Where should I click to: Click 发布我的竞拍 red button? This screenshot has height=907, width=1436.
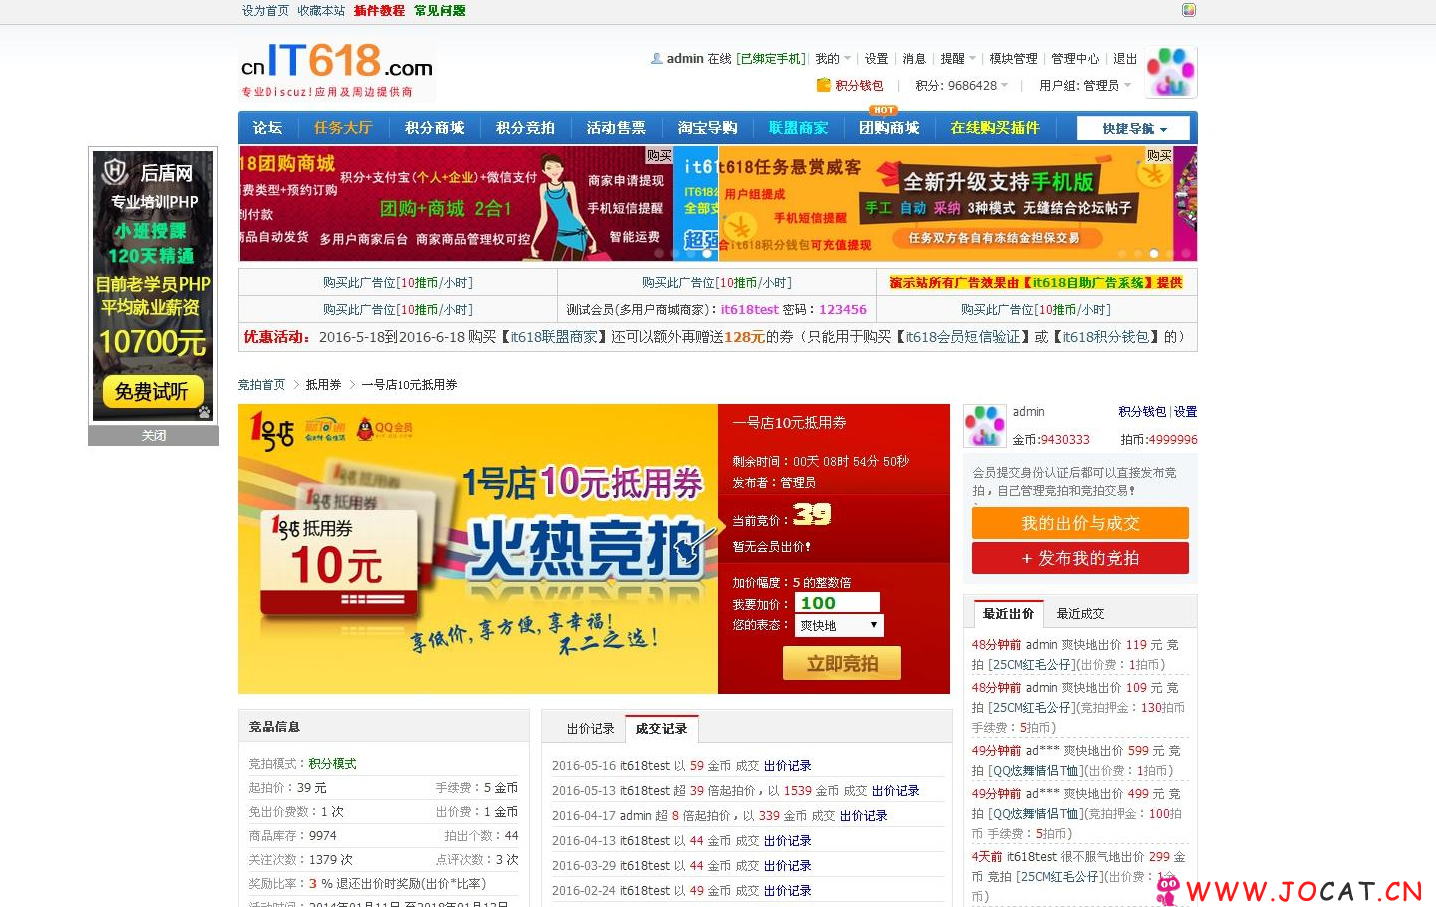click(1080, 558)
